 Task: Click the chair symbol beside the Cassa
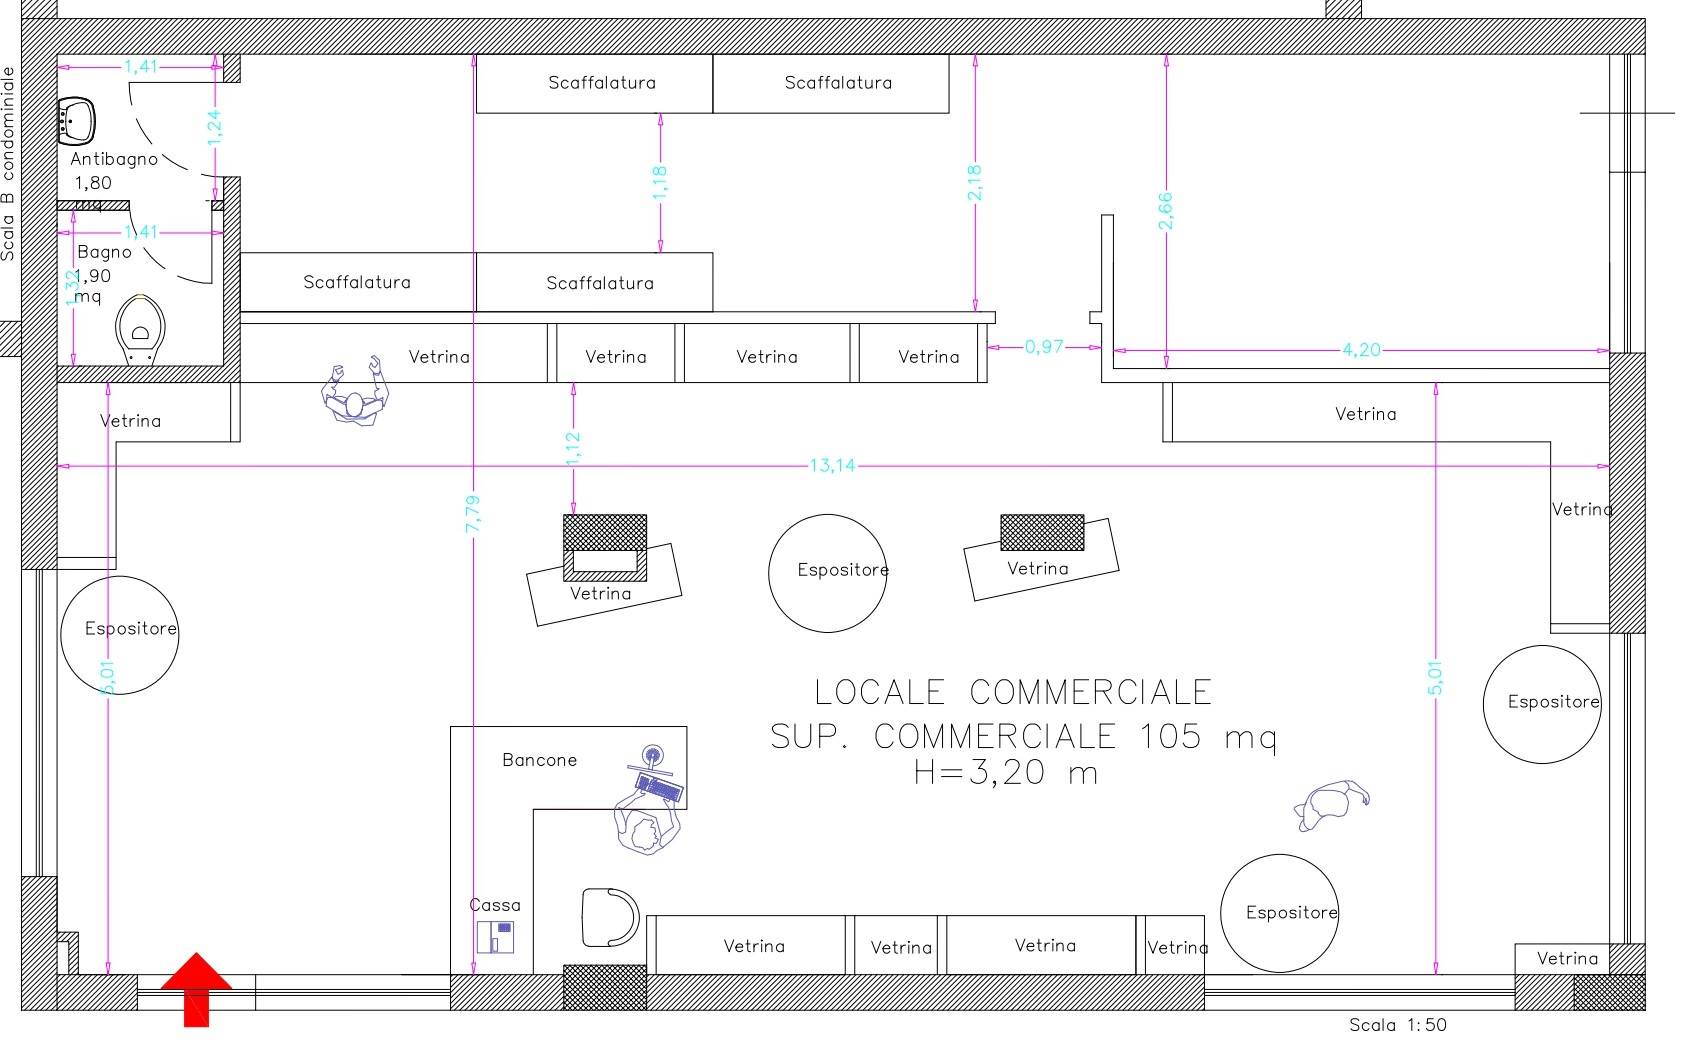[x=608, y=917]
